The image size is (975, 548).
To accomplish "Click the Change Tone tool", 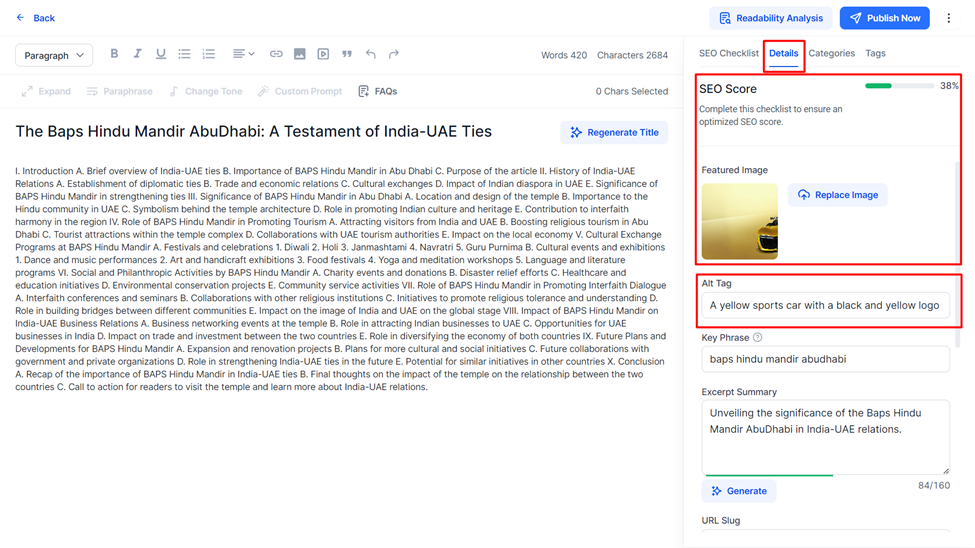I will (x=205, y=91).
